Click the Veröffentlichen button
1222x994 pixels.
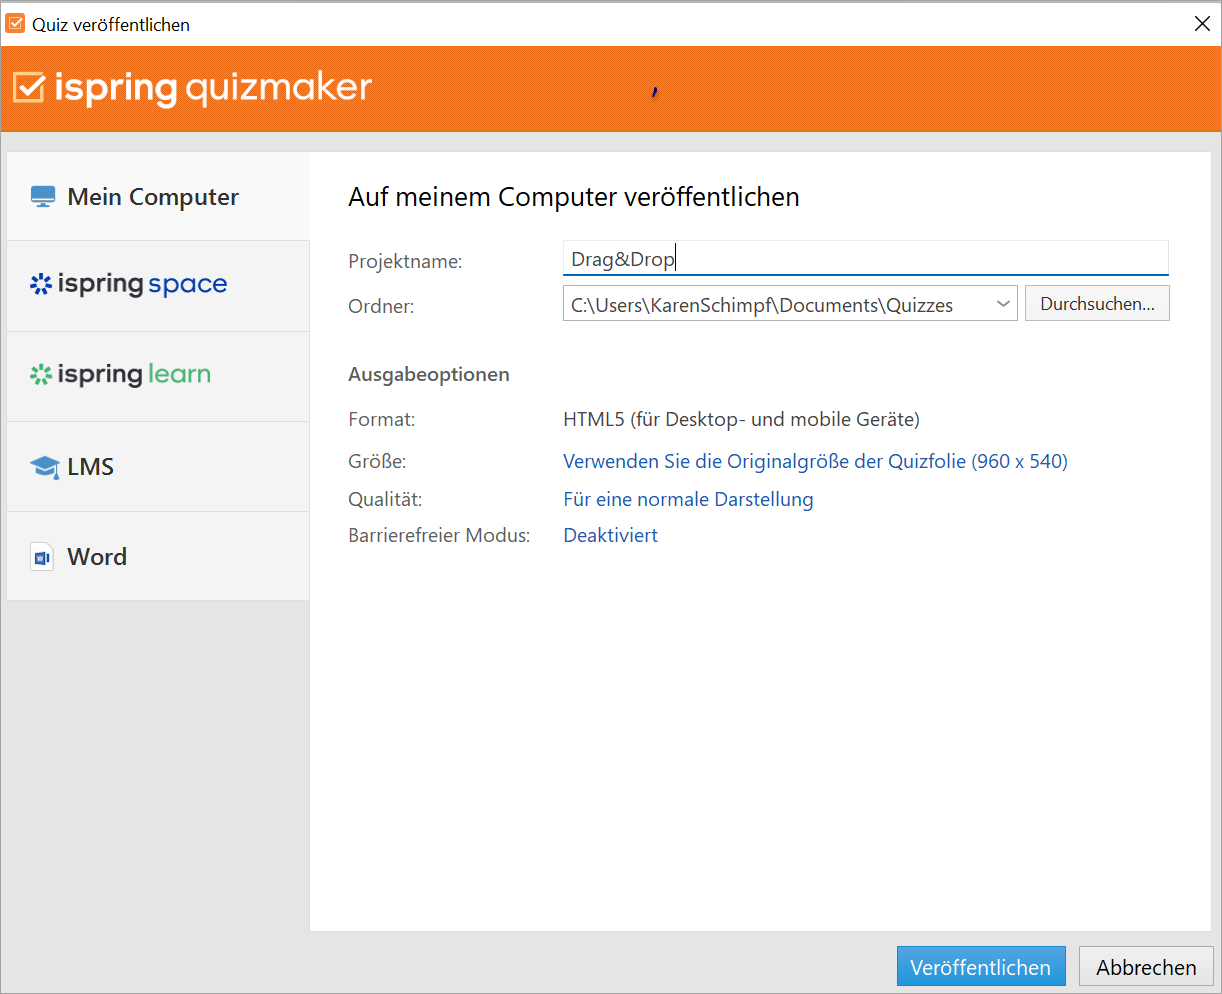[x=980, y=967]
